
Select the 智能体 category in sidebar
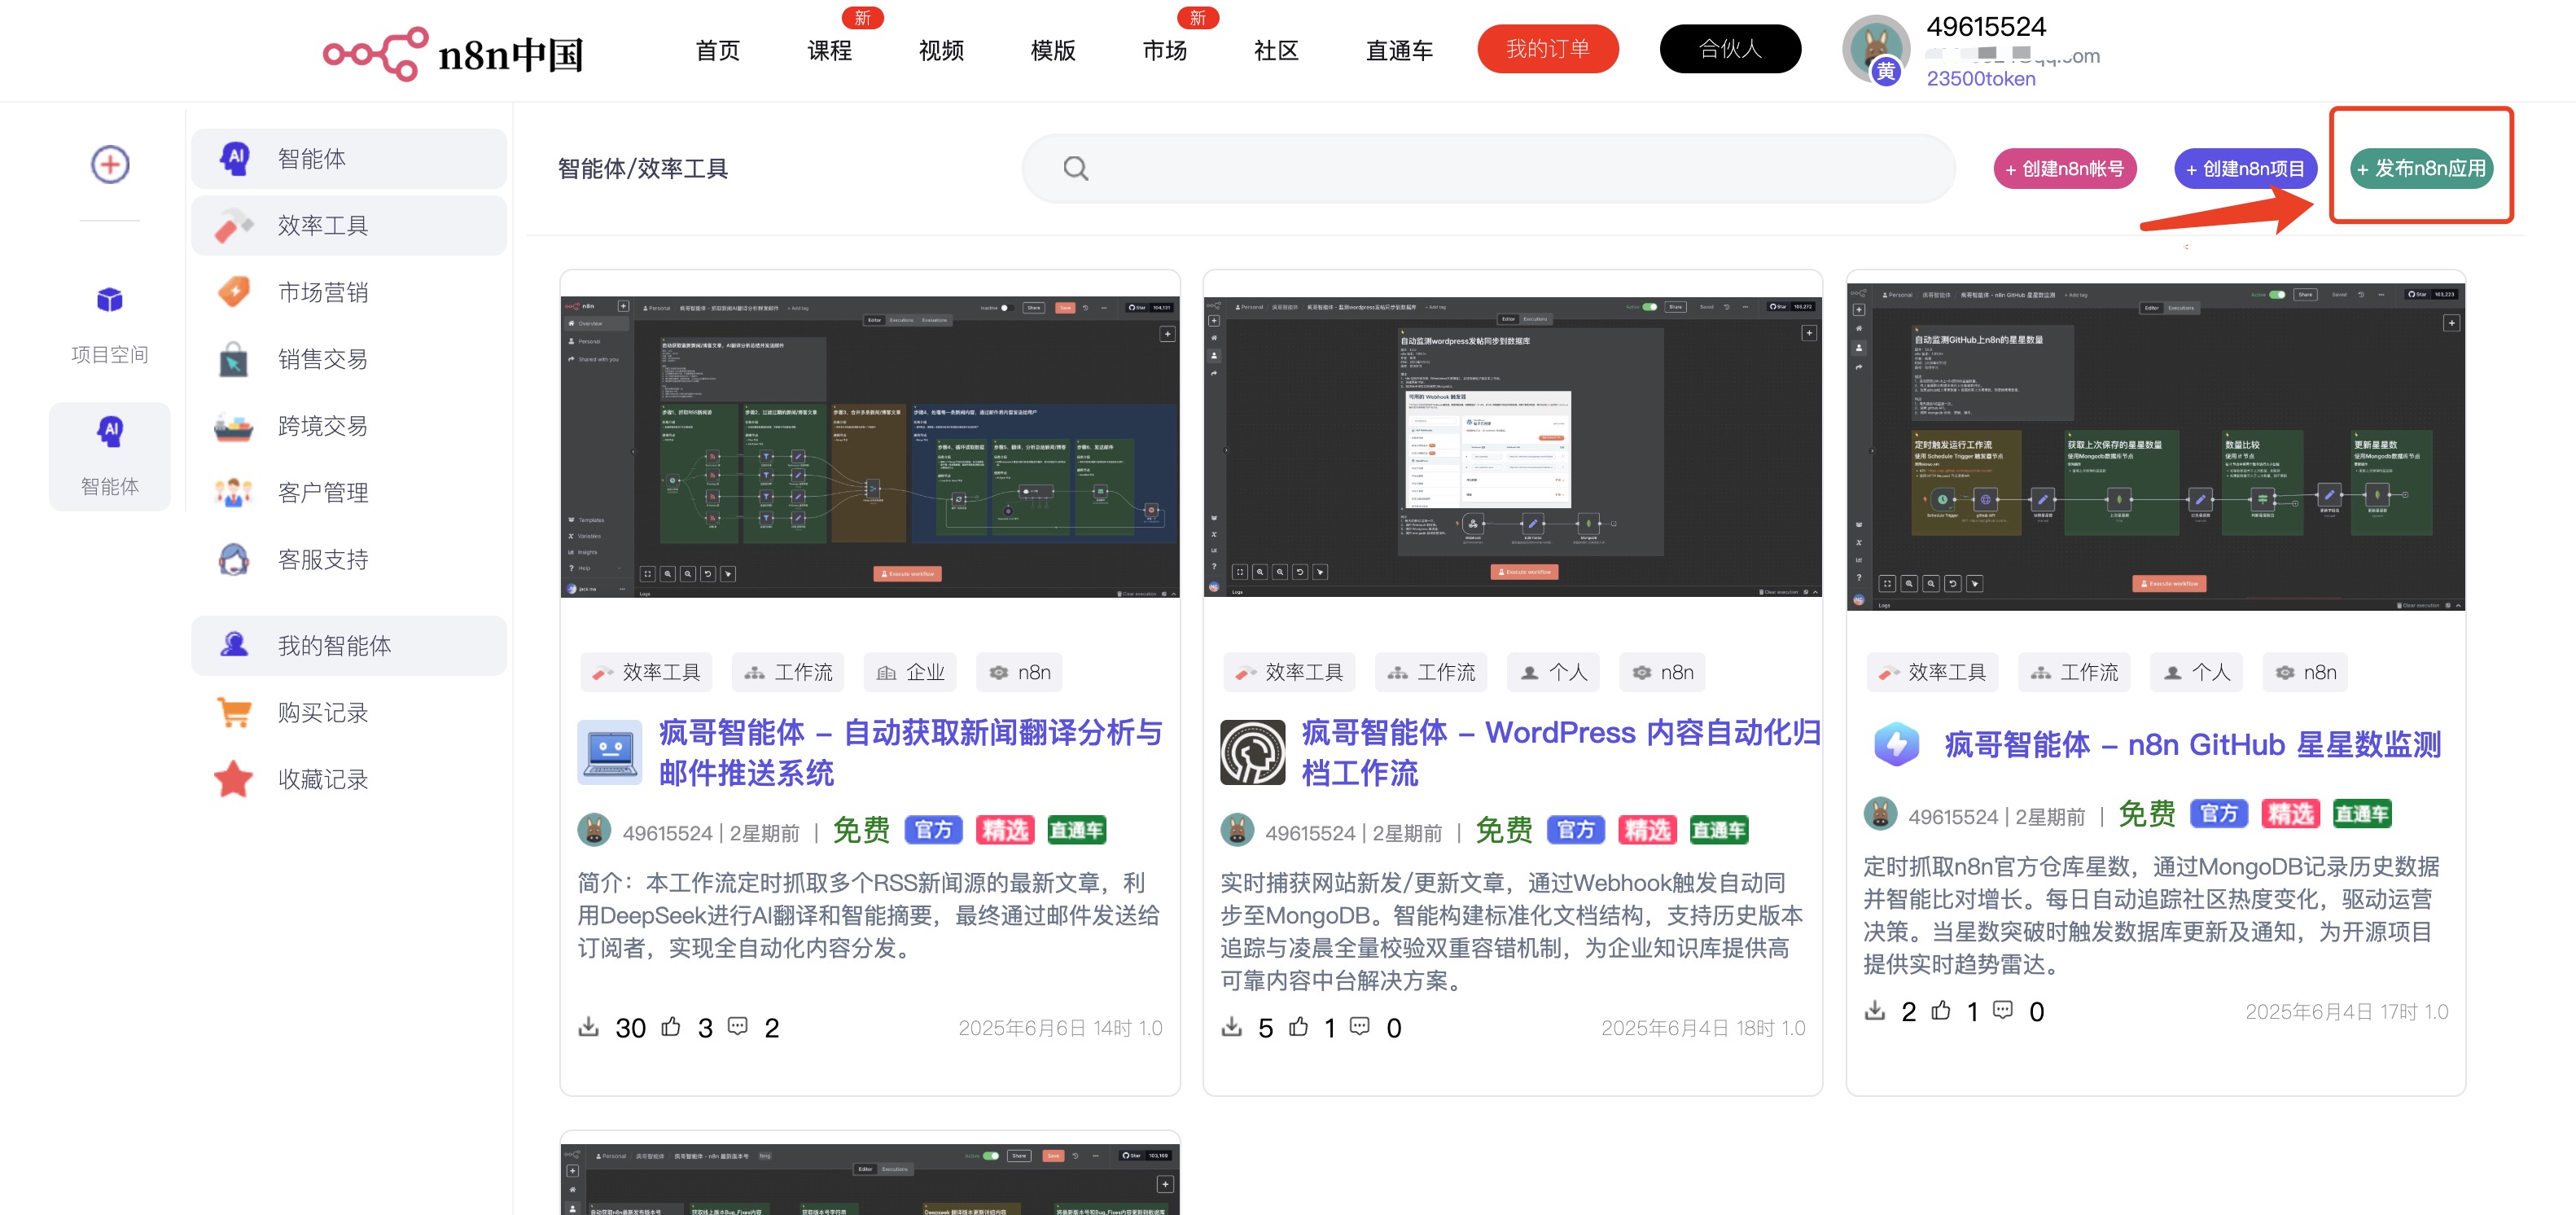click(349, 158)
